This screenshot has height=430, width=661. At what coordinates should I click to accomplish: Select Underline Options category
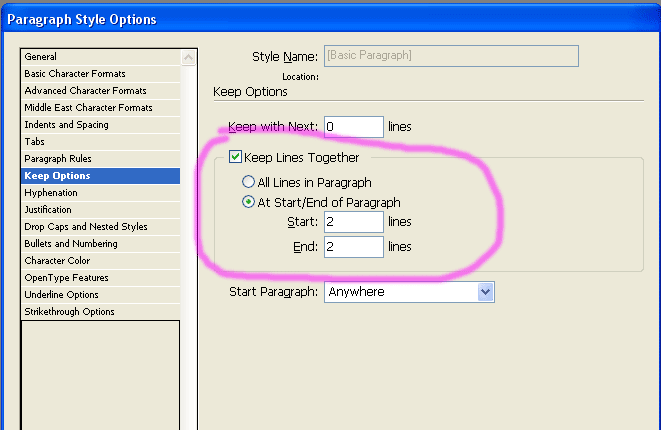click(x=100, y=295)
